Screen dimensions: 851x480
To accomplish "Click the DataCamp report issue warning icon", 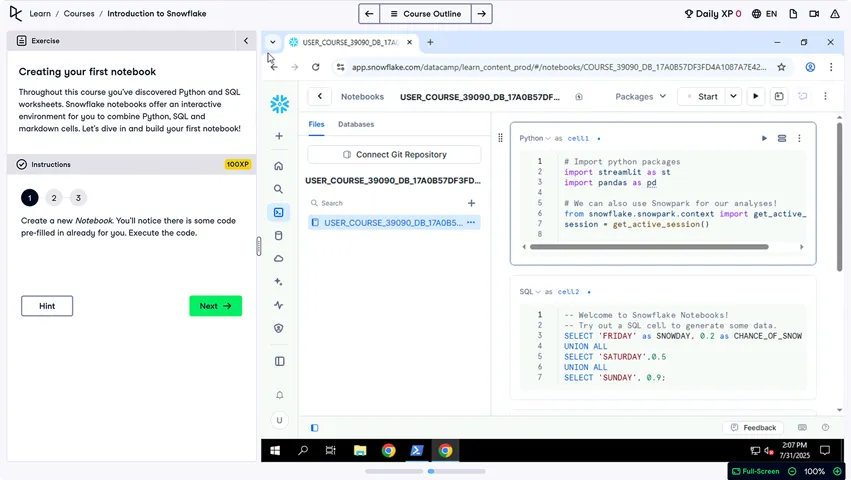I will pos(835,14).
